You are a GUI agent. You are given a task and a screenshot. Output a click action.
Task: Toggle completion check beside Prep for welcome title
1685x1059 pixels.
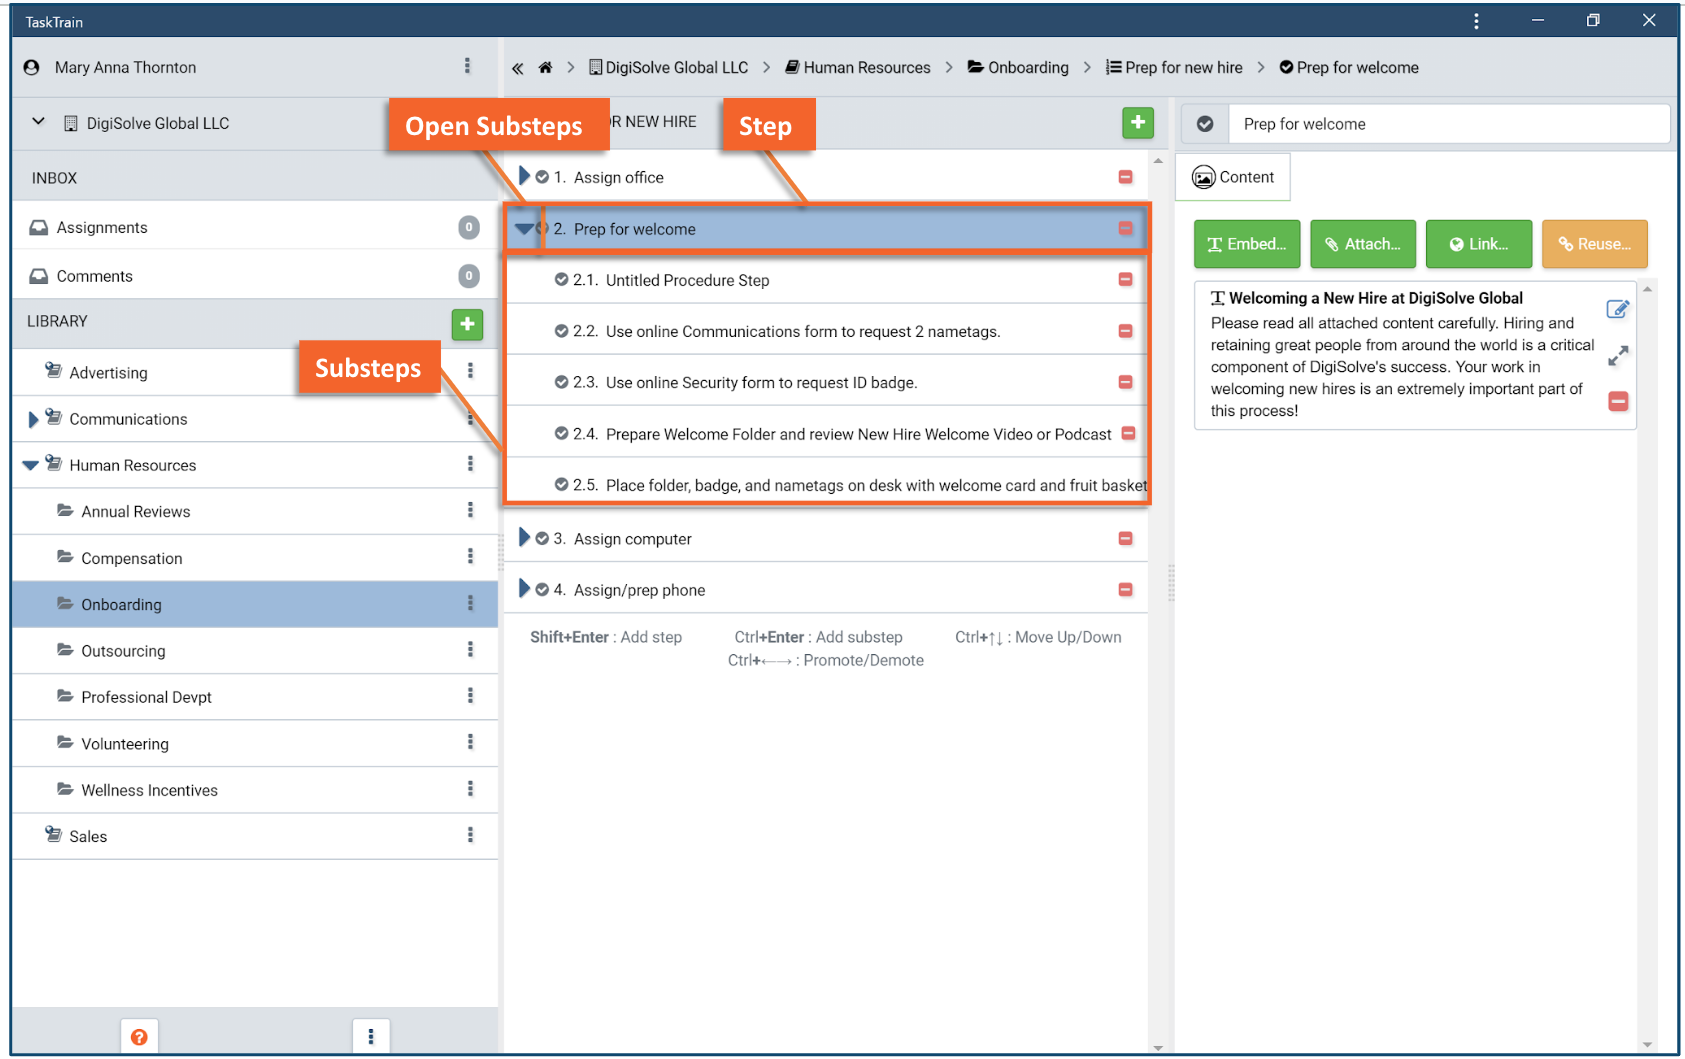(1205, 124)
